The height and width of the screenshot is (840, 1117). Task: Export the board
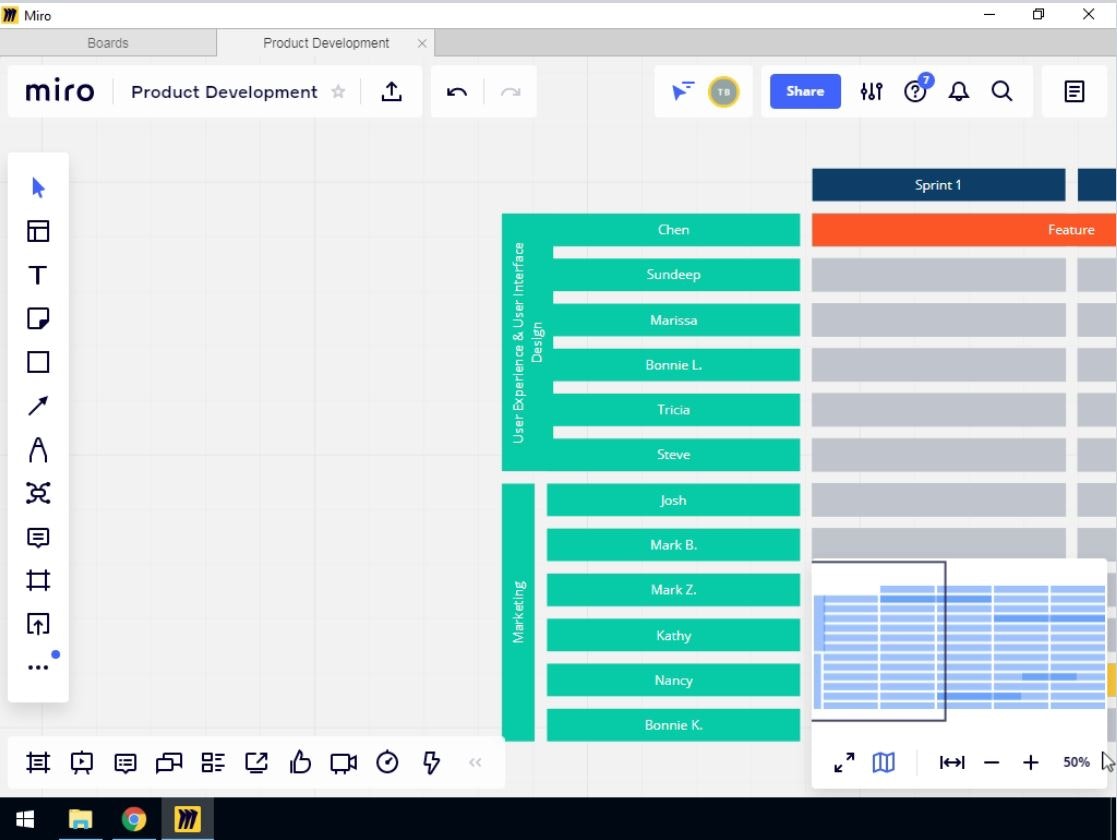point(391,91)
